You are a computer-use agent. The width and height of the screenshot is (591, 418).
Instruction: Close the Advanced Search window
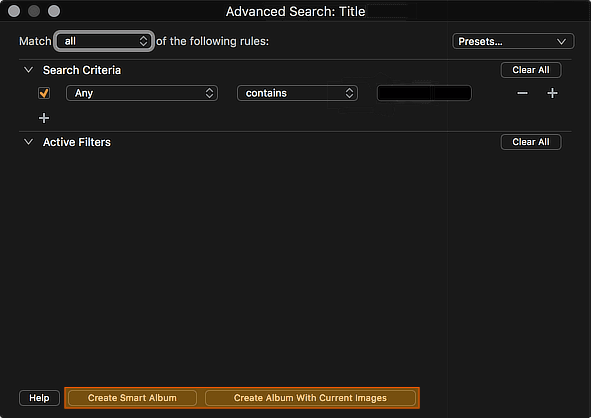point(14,11)
